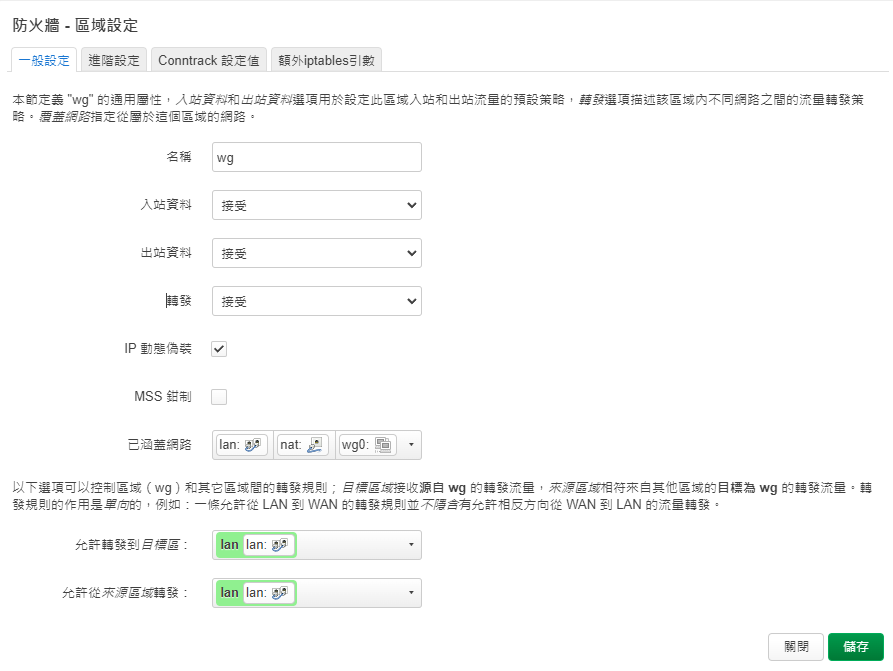Screen dimensions: 893x671
Task: Click lan icon in 允許轉發到目標區 field
Action: (x=281, y=545)
